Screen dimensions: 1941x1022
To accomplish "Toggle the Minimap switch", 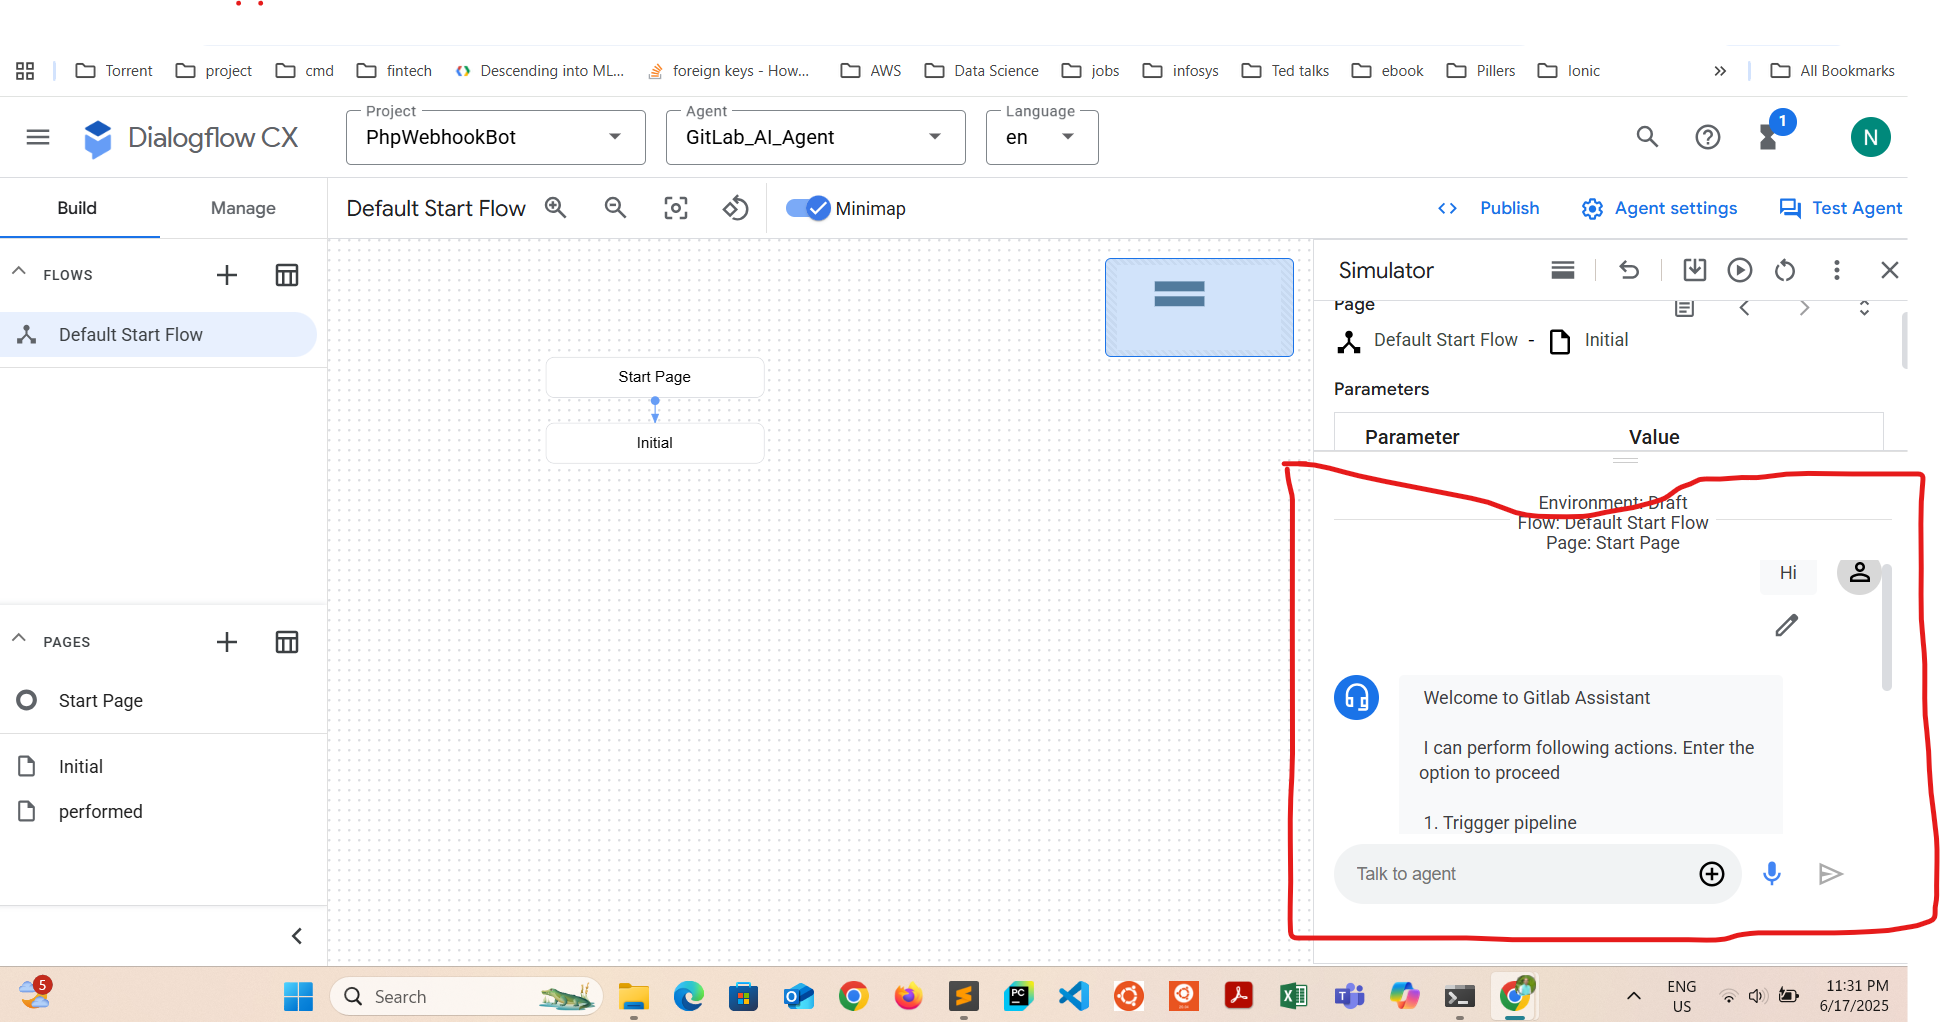I will click(x=808, y=208).
